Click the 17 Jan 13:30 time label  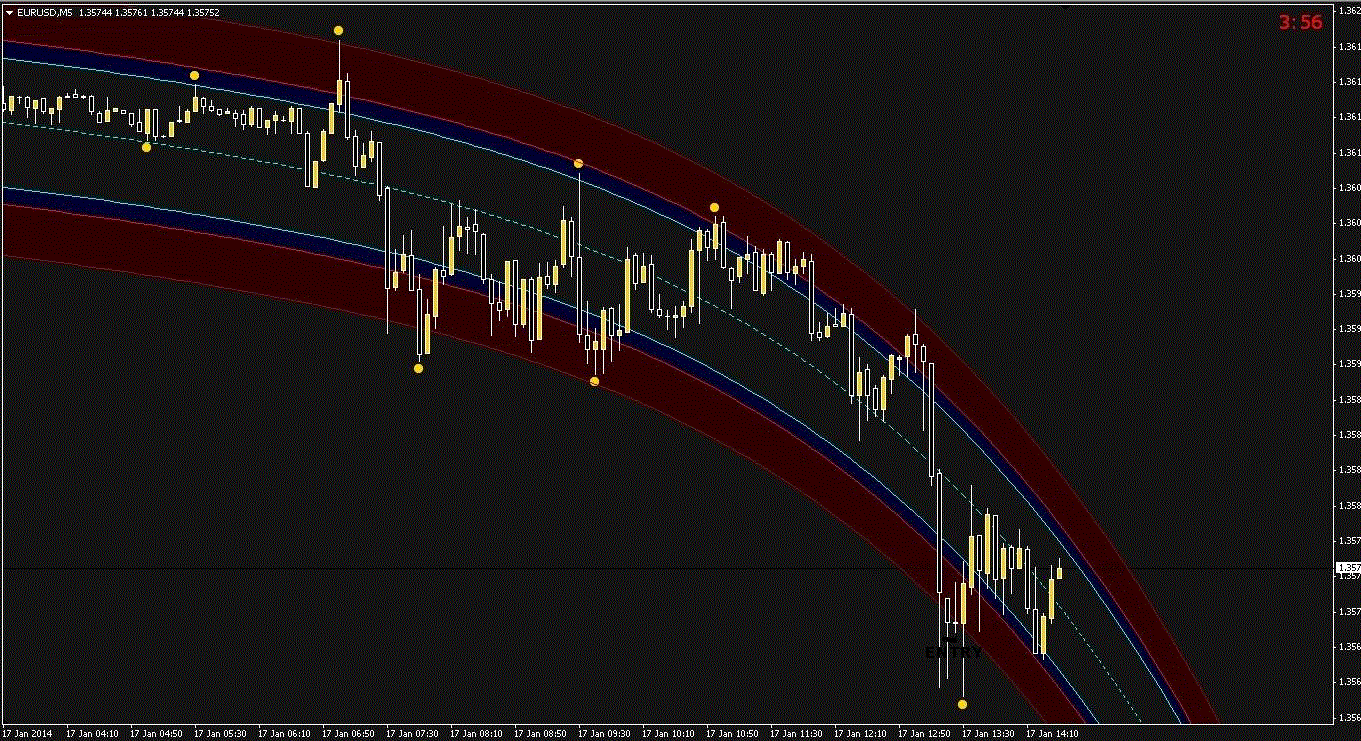pos(988,733)
